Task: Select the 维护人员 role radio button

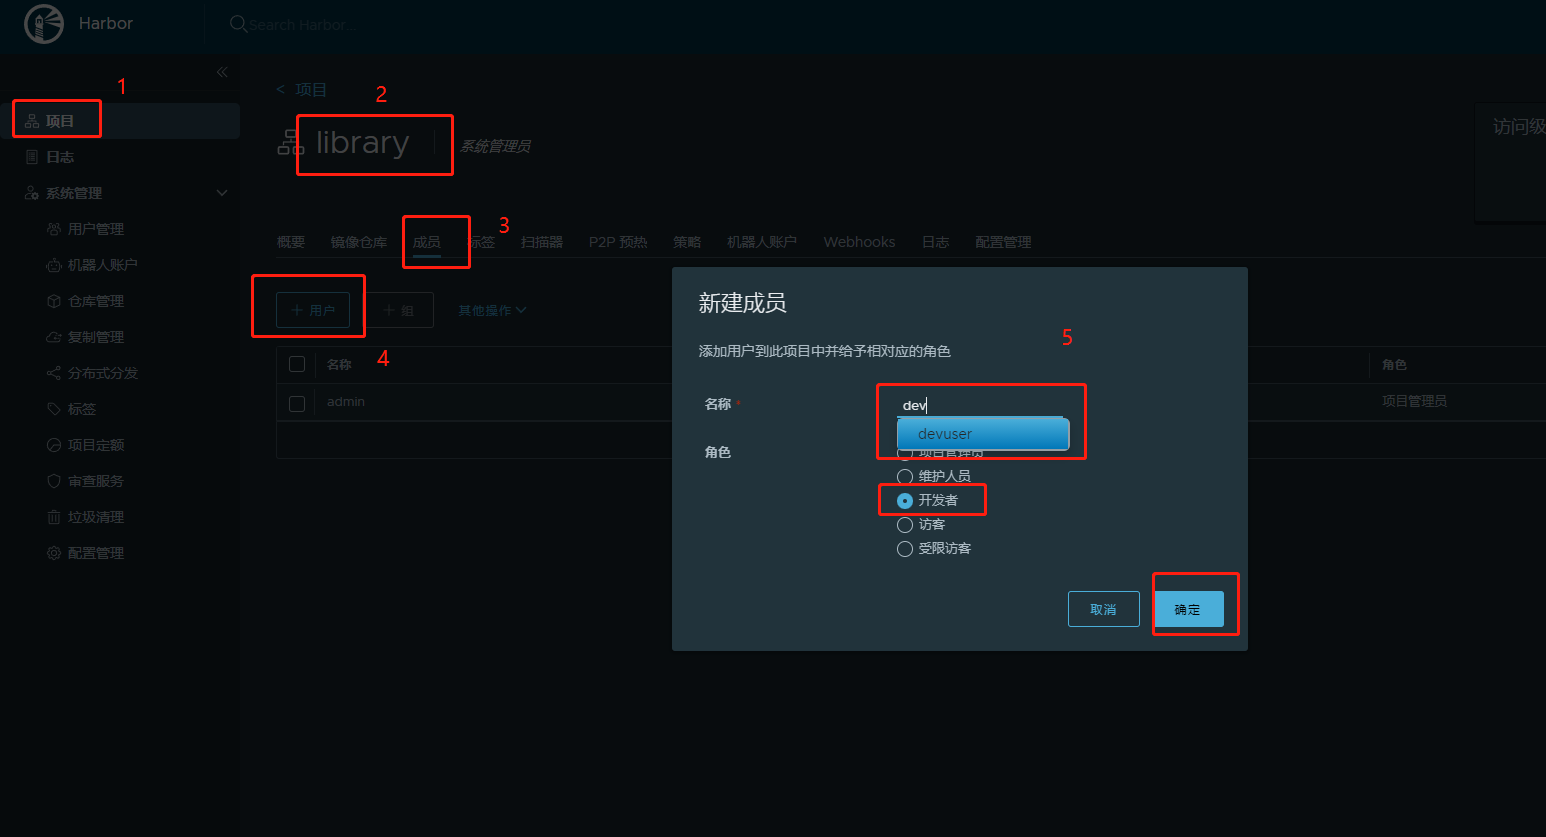Action: tap(905, 476)
